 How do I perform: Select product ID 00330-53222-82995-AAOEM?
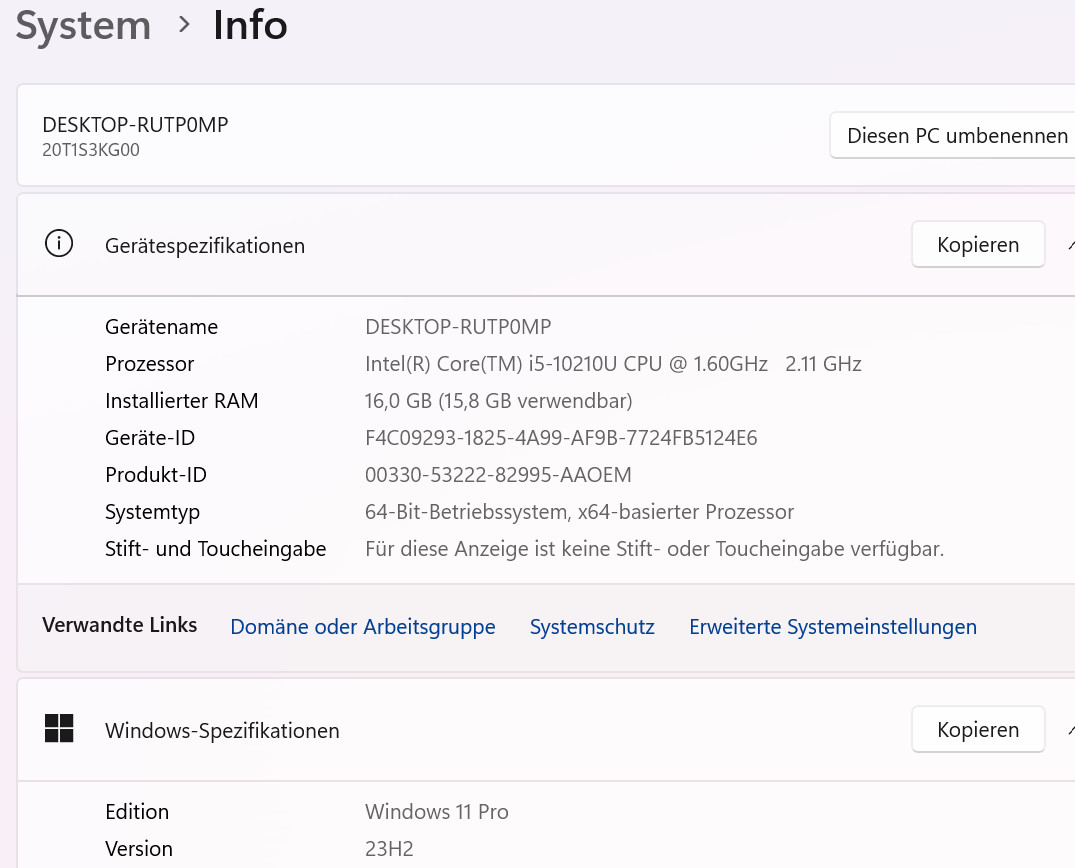[x=498, y=475]
